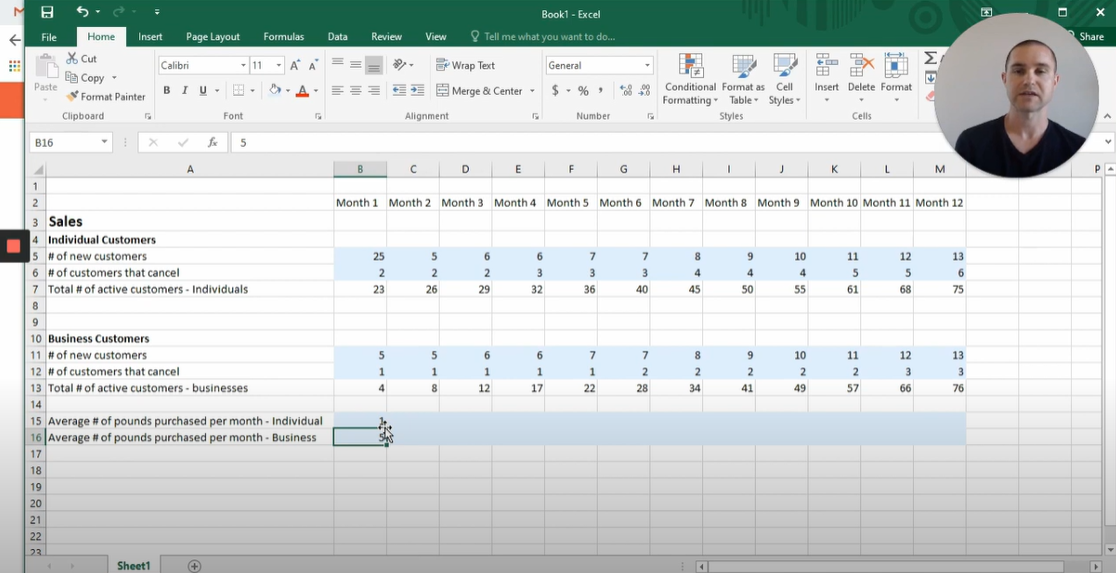Click the Cut button
This screenshot has height=573, width=1116.
(x=81, y=59)
